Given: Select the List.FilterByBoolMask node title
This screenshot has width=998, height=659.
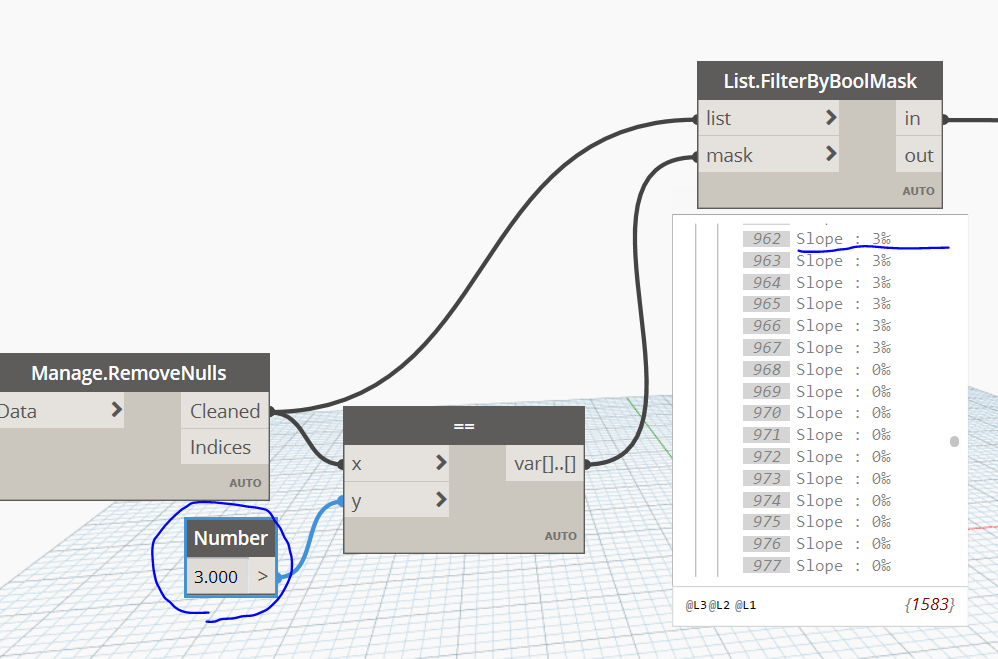Looking at the screenshot, I should pos(820,81).
